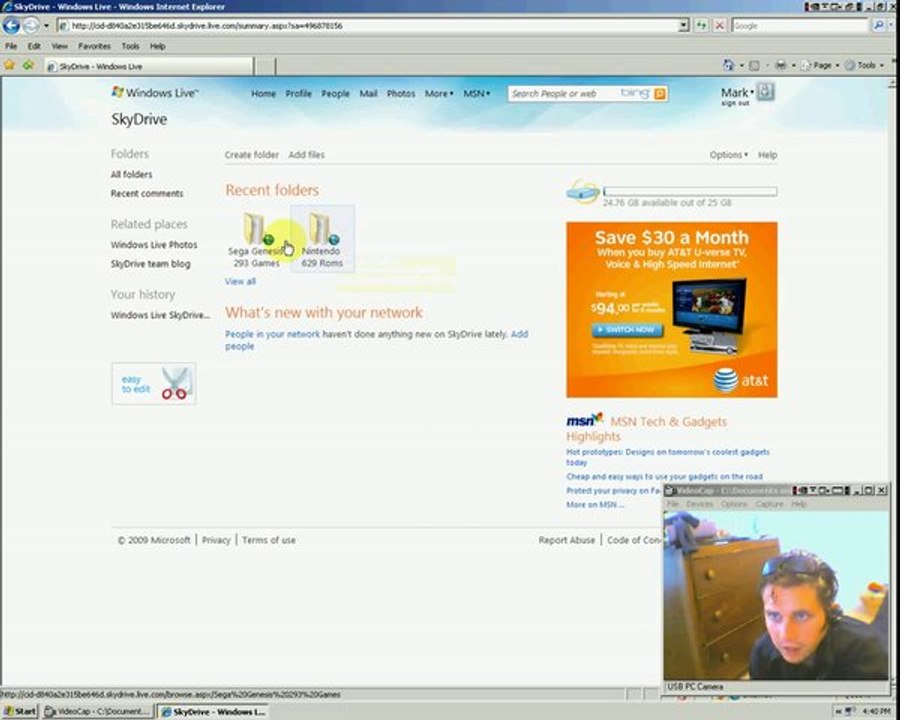Screen dimensions: 900x720
Task: Click the Refresh icon next to address bar
Action: (x=701, y=25)
